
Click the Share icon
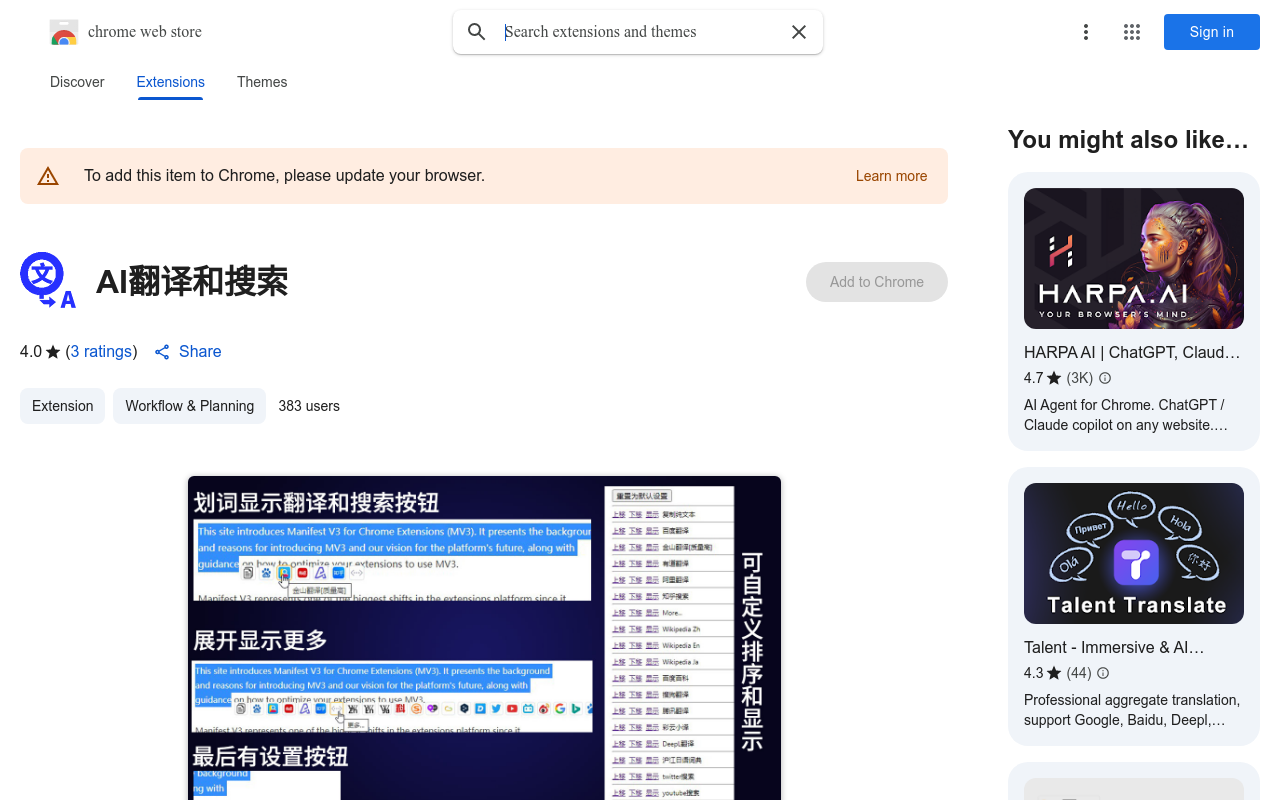[162, 351]
